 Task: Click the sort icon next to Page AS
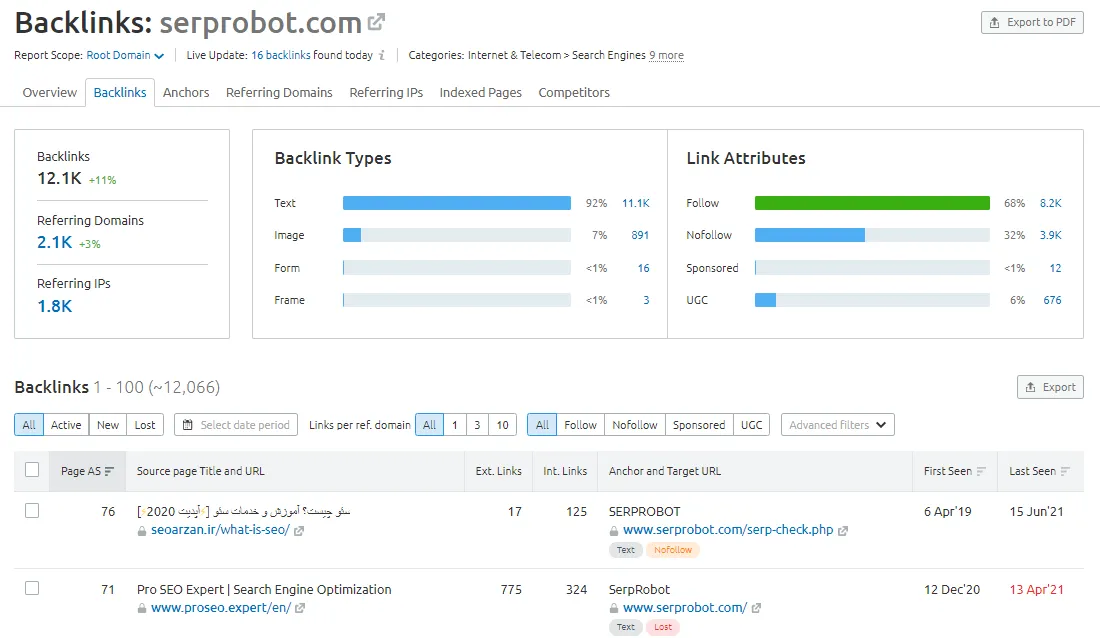pos(109,472)
